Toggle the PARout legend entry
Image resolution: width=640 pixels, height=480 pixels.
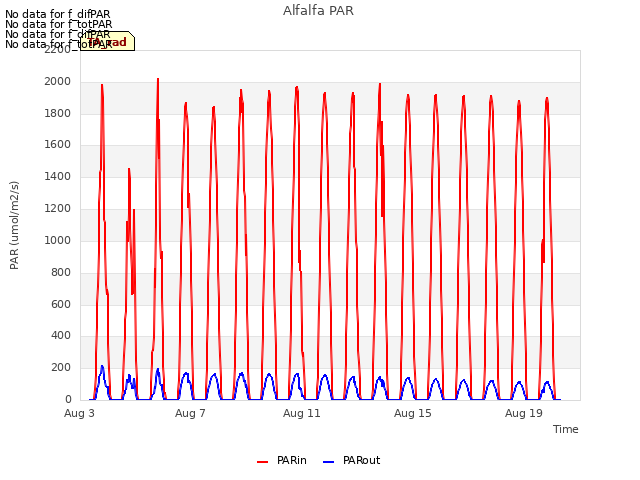tap(351, 461)
